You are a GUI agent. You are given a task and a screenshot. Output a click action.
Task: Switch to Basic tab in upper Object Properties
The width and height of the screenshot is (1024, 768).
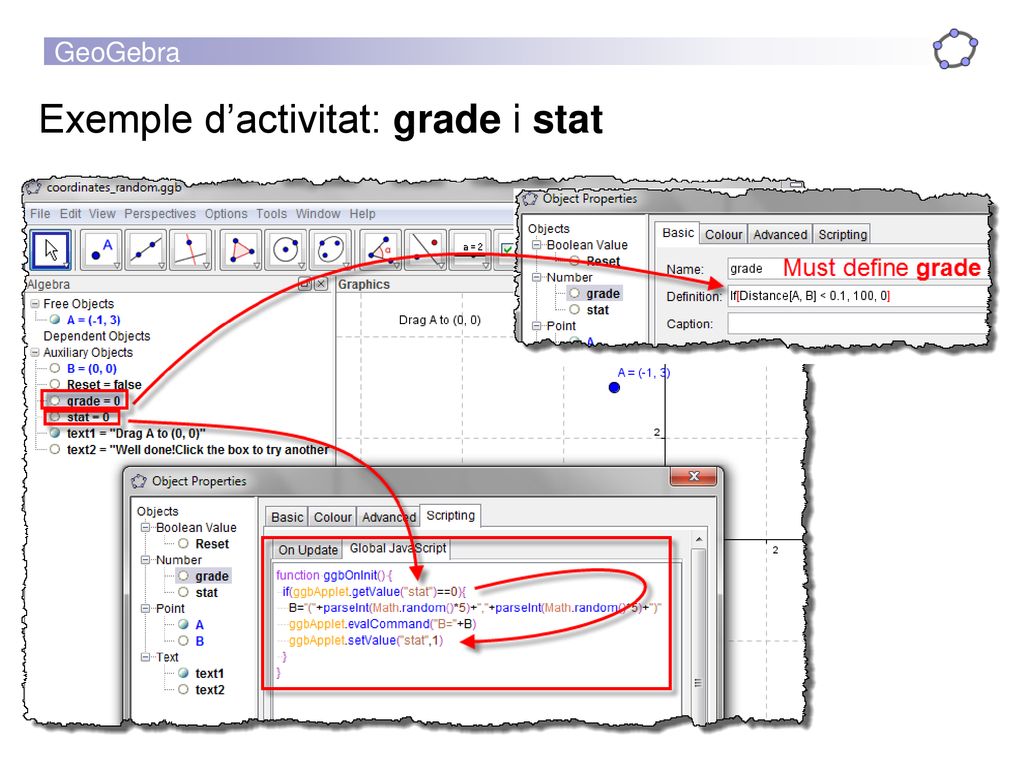pyautogui.click(x=677, y=233)
